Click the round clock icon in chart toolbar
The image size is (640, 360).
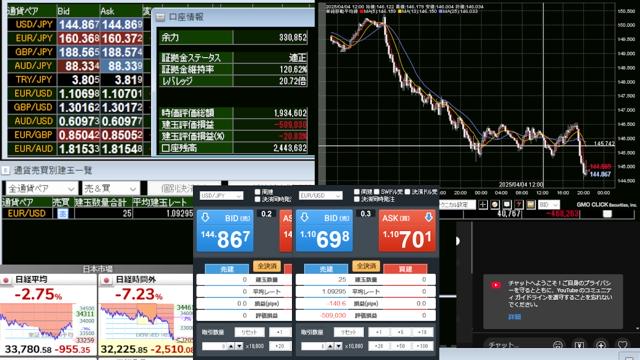tap(495, 204)
